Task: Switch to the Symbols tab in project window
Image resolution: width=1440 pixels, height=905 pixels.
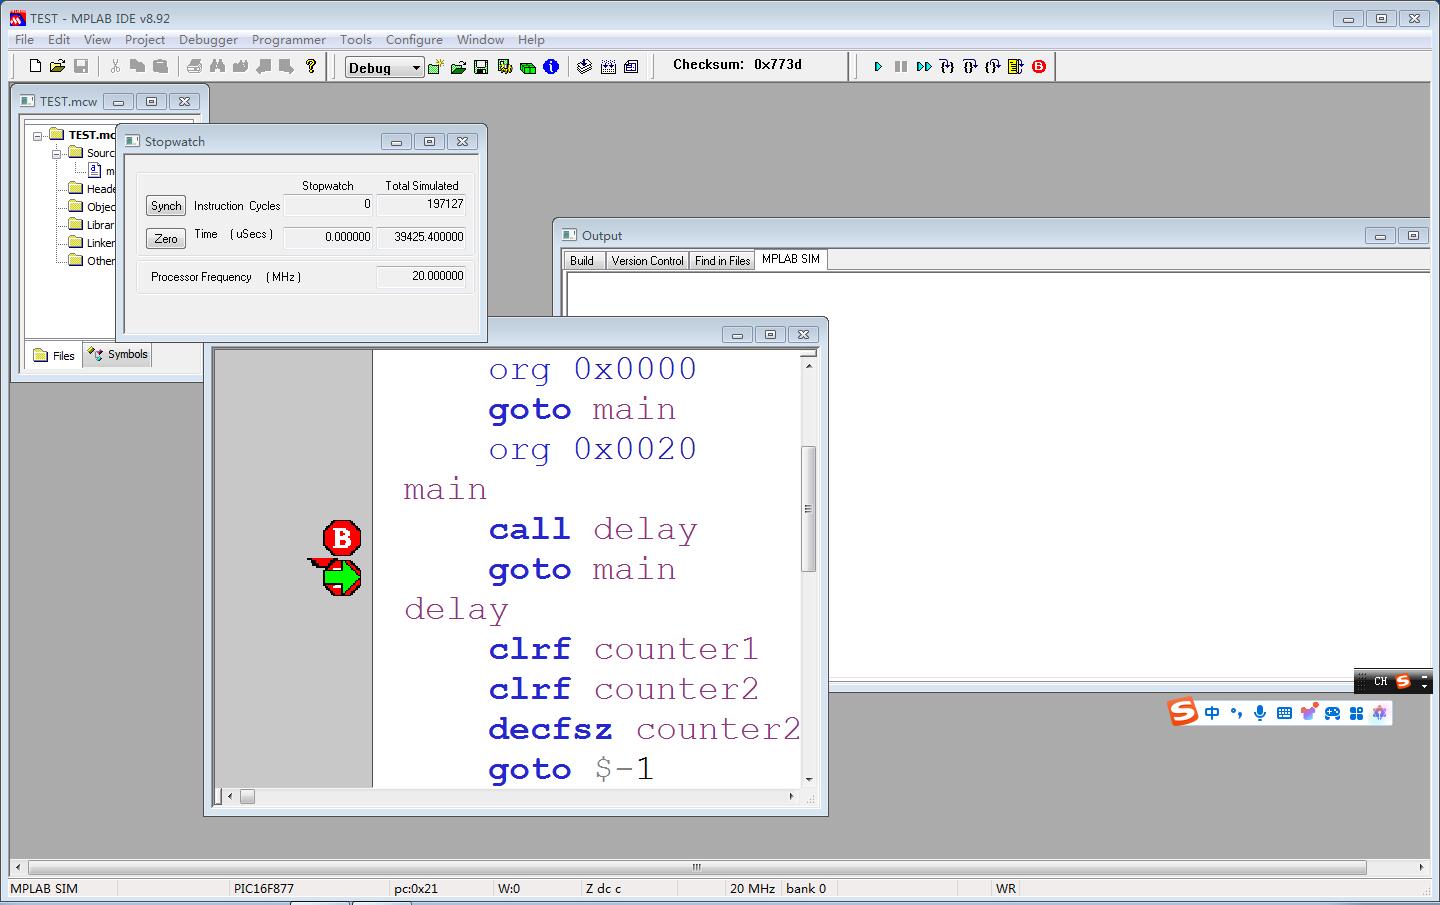Action: coord(118,354)
